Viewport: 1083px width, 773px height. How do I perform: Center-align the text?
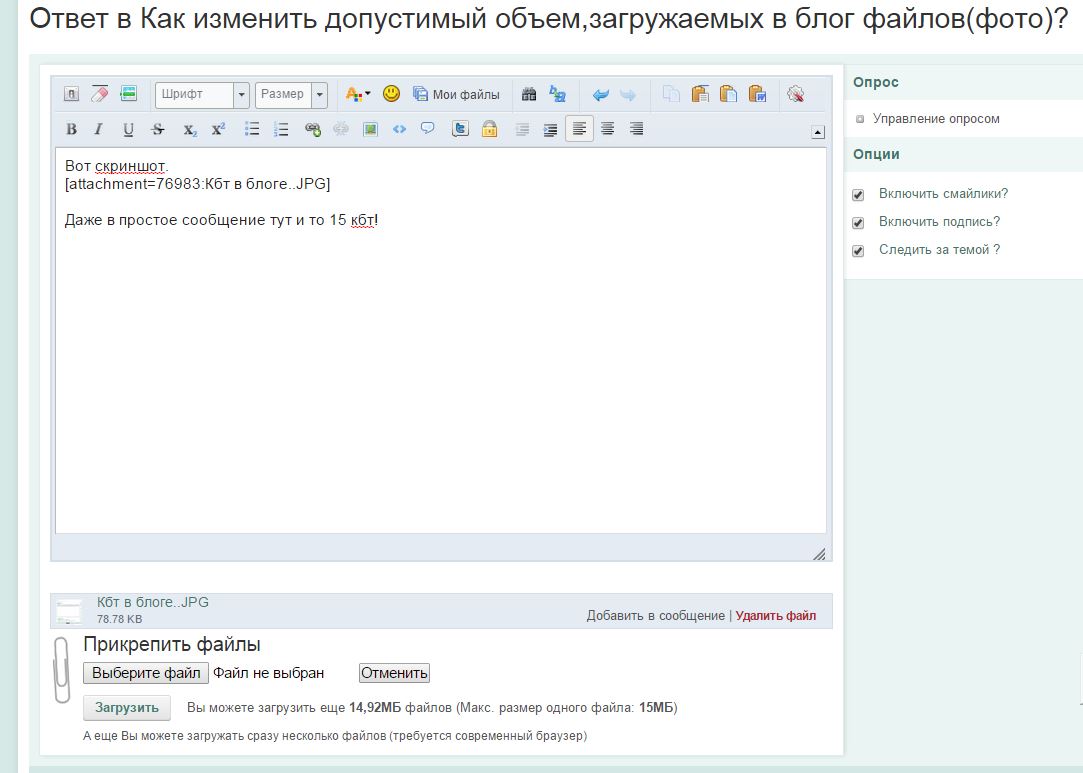607,129
